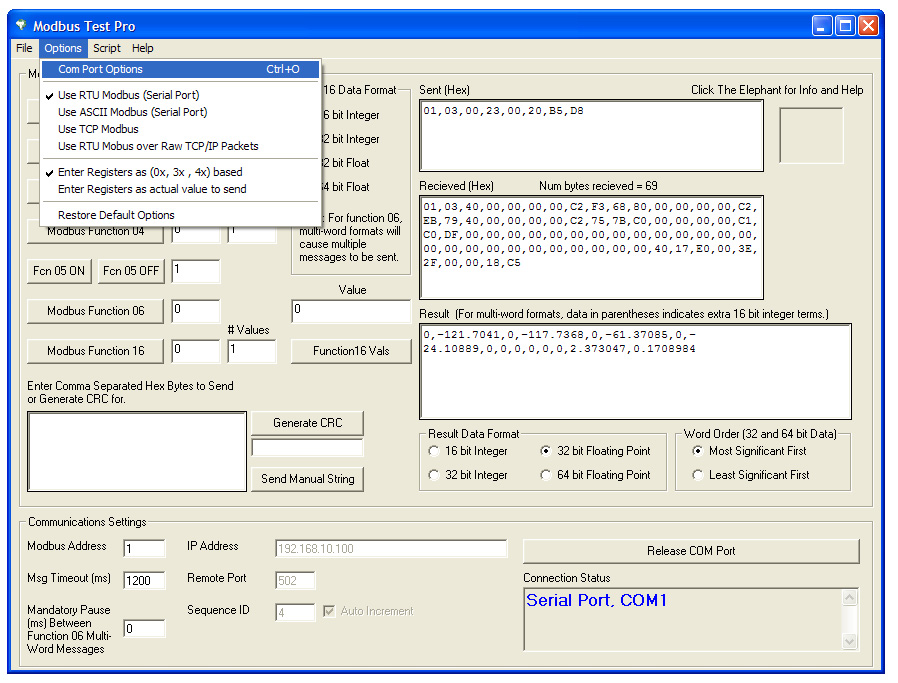The width and height of the screenshot is (898, 683).
Task: Click the Mandatory Pause field
Action: click(x=144, y=629)
